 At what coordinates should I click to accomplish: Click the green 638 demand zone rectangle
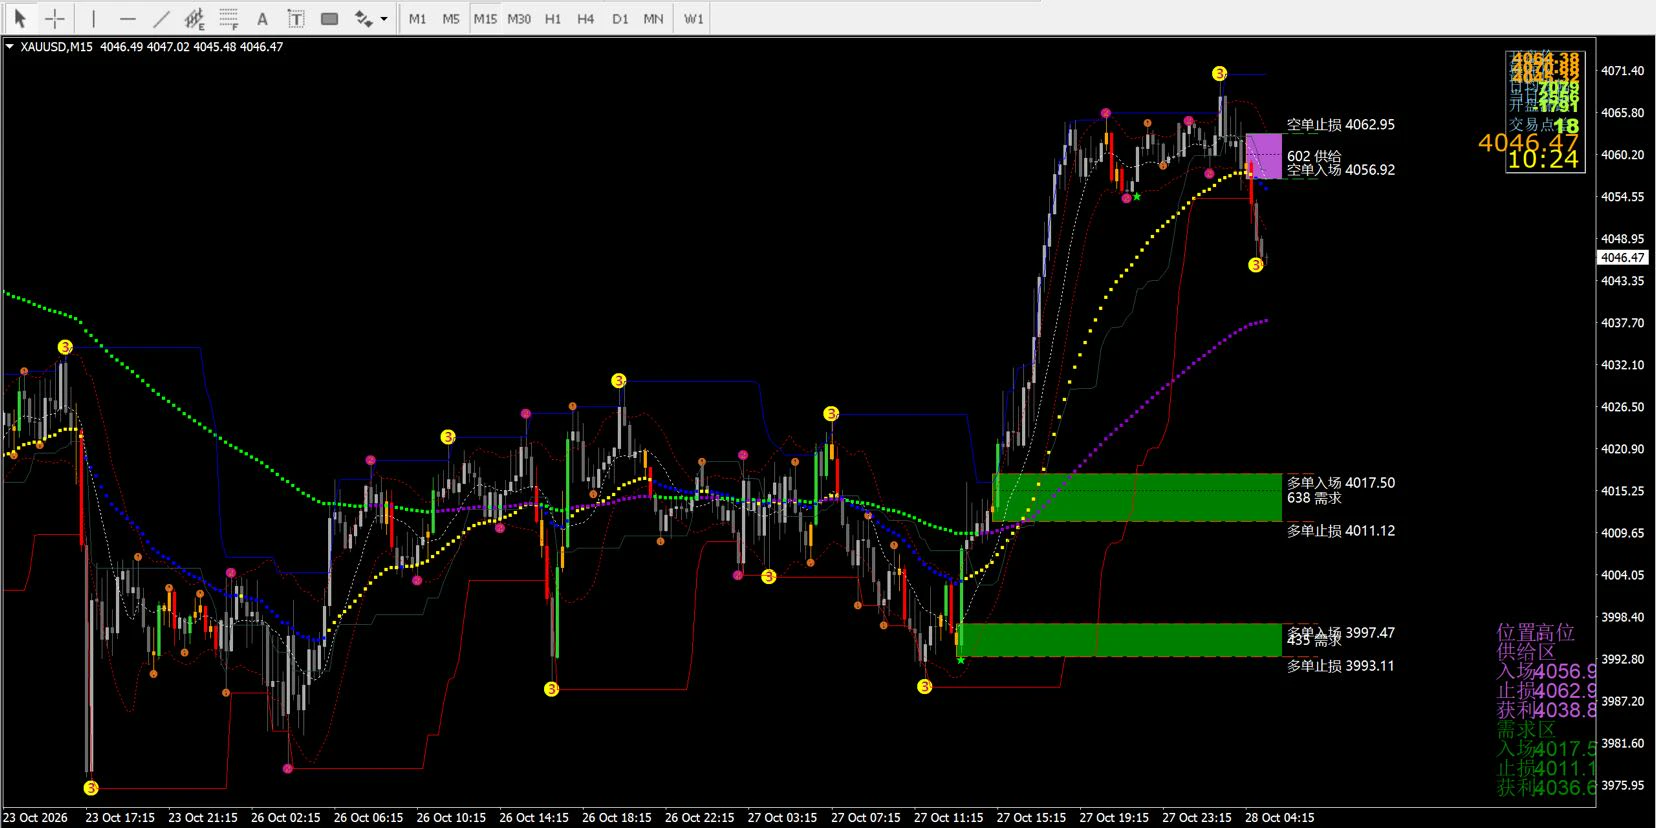(x=1137, y=497)
